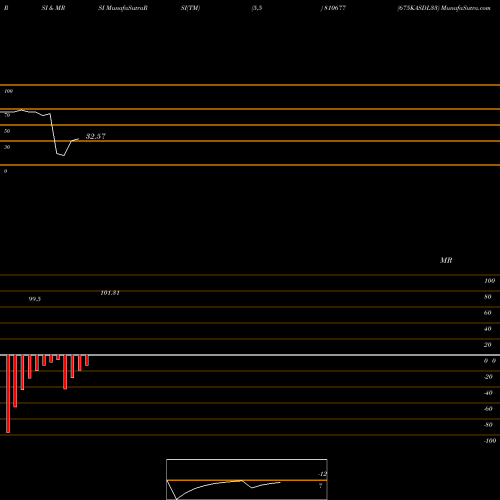Viewport: 500px width, 500px height.
Task: Click the 80 label on MR axis
Action: (488, 297)
